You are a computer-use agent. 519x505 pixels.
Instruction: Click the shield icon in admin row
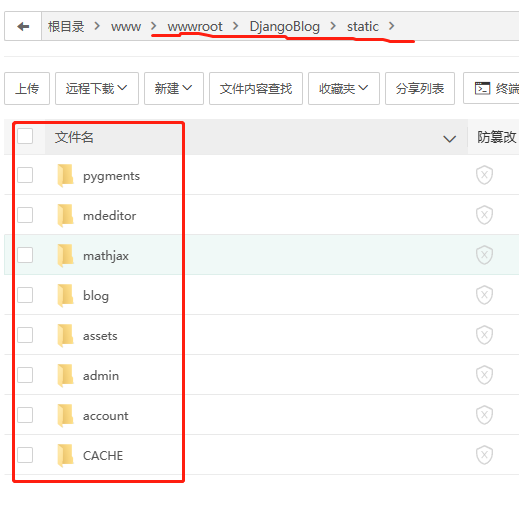[x=484, y=375]
